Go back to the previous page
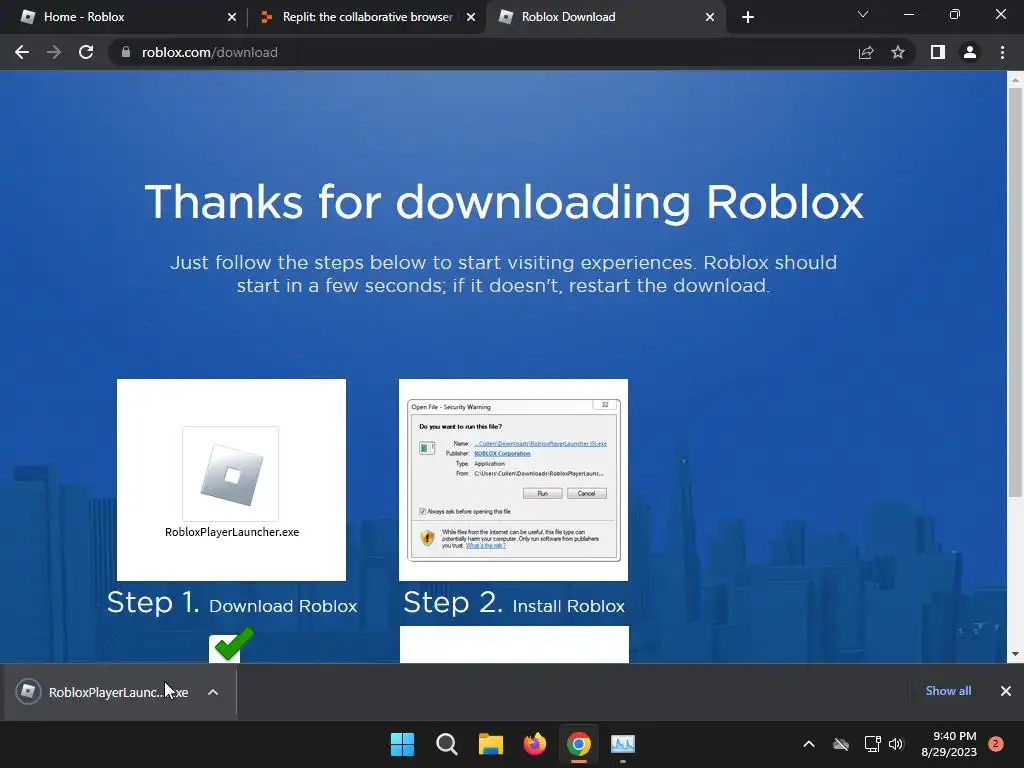The height and width of the screenshot is (768, 1024). pyautogui.click(x=22, y=52)
